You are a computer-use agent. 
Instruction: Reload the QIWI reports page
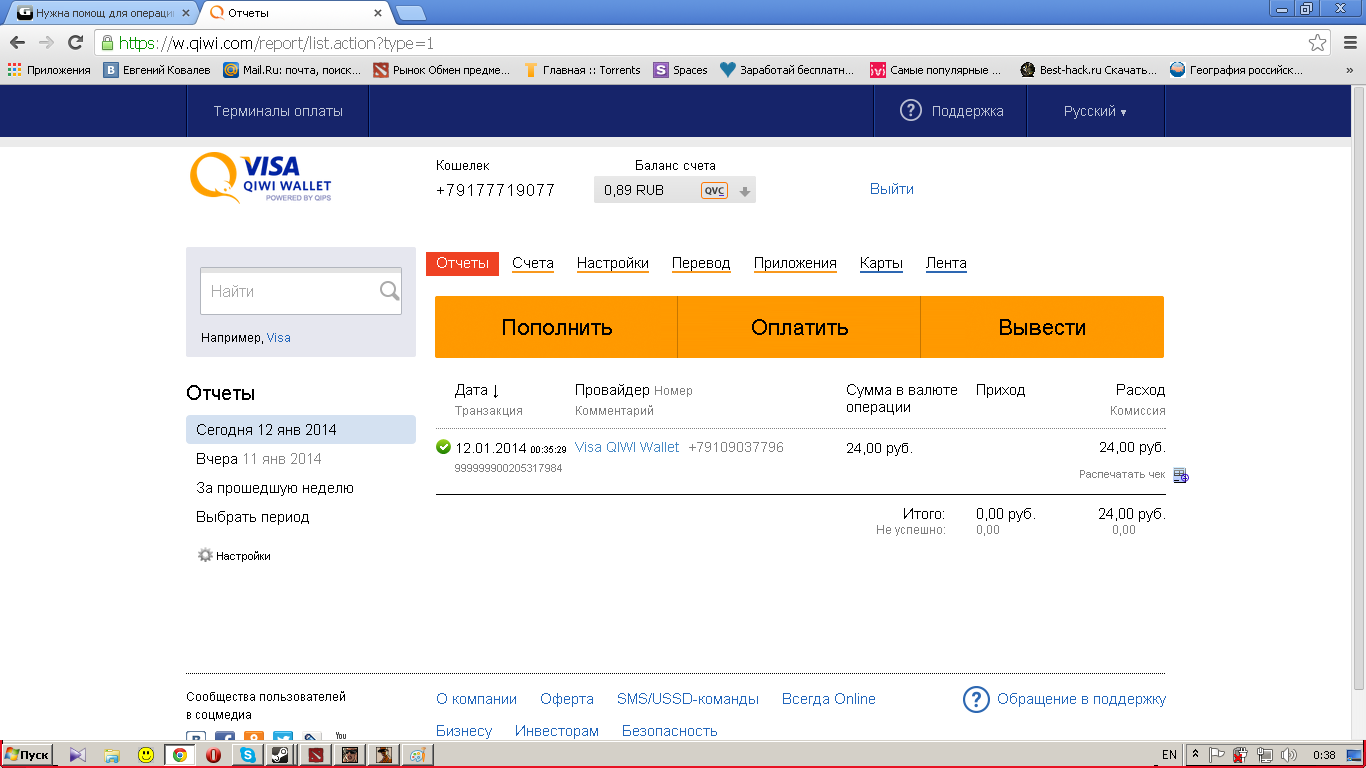75,43
